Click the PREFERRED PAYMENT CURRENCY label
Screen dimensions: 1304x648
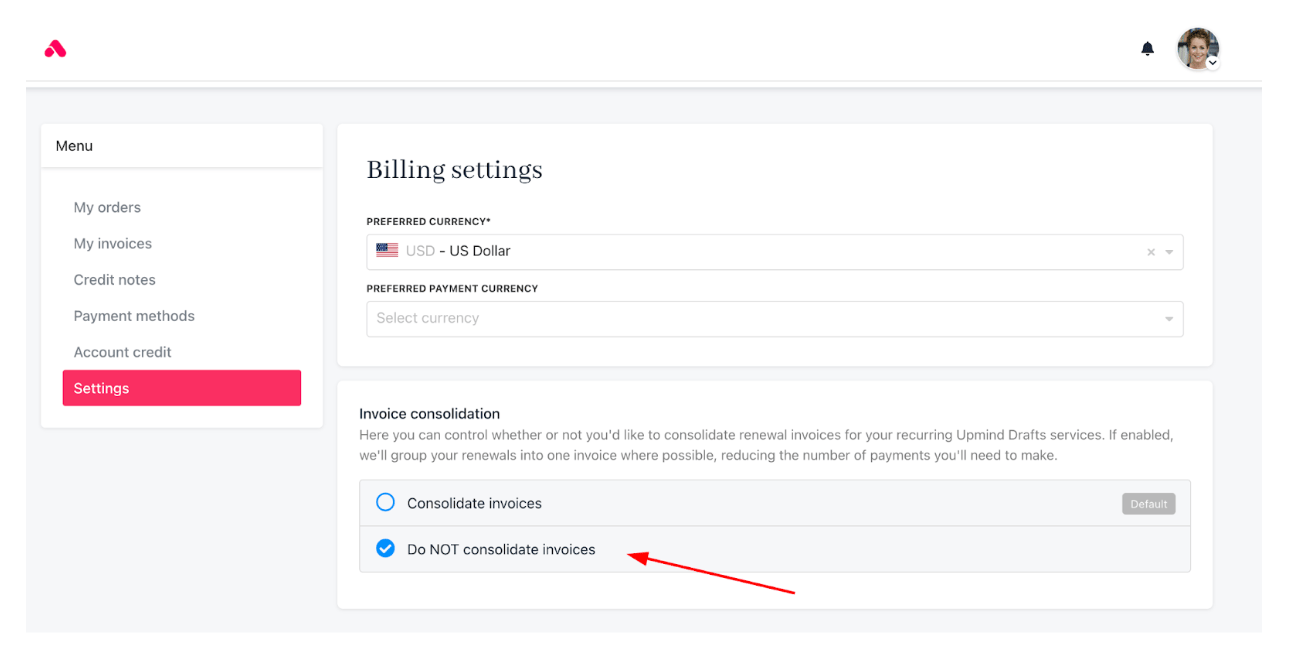(452, 288)
